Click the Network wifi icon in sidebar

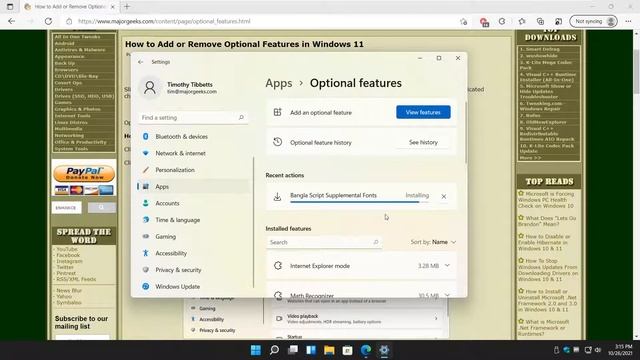[146, 153]
